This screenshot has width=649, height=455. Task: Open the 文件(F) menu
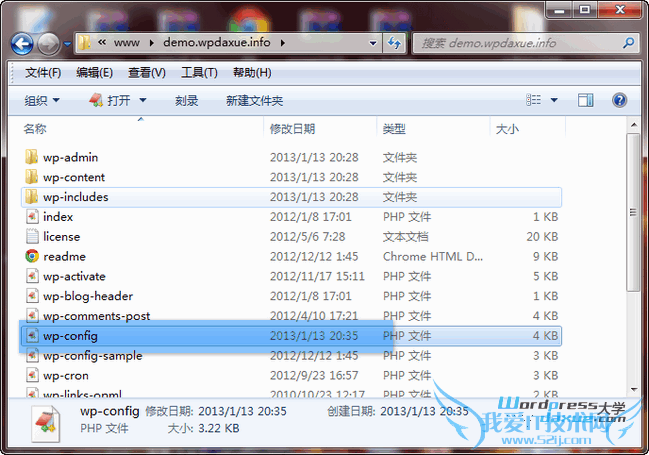(x=43, y=73)
